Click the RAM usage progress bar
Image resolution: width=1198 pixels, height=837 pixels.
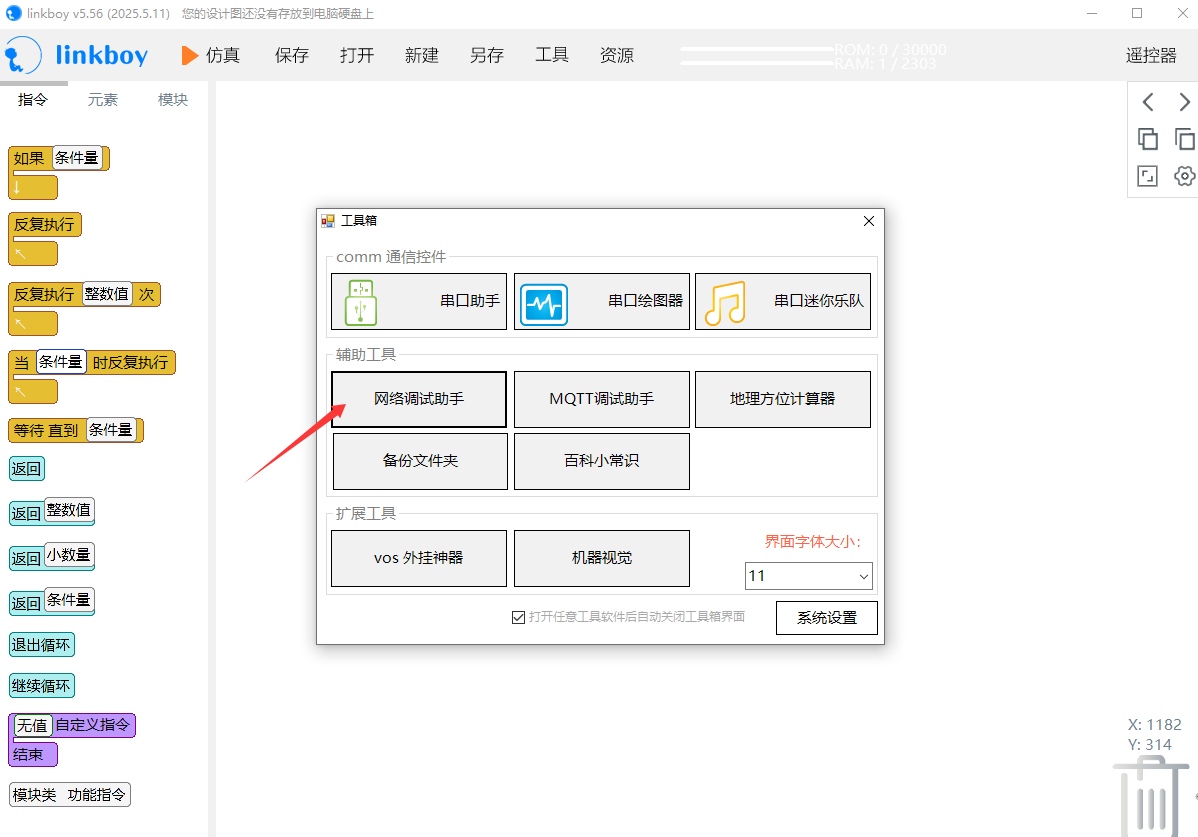(756, 63)
